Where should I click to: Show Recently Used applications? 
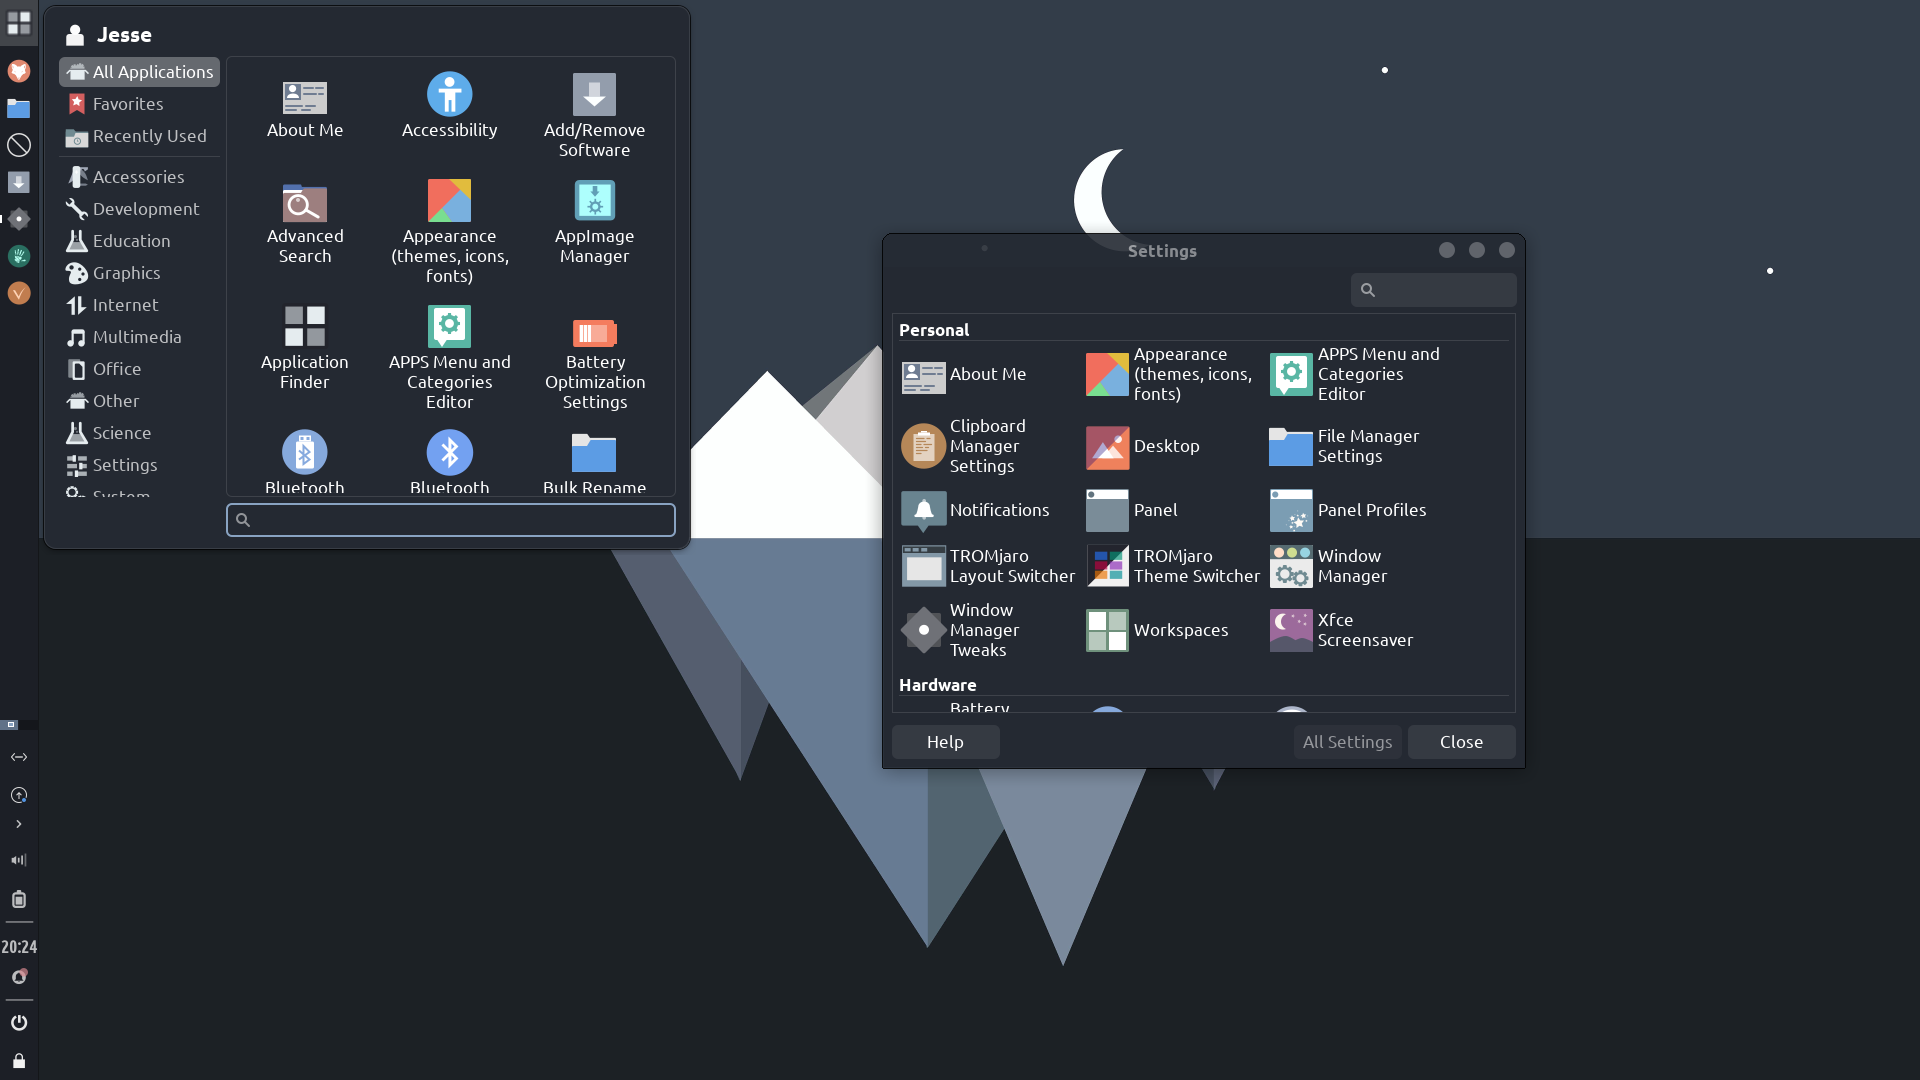(139, 136)
